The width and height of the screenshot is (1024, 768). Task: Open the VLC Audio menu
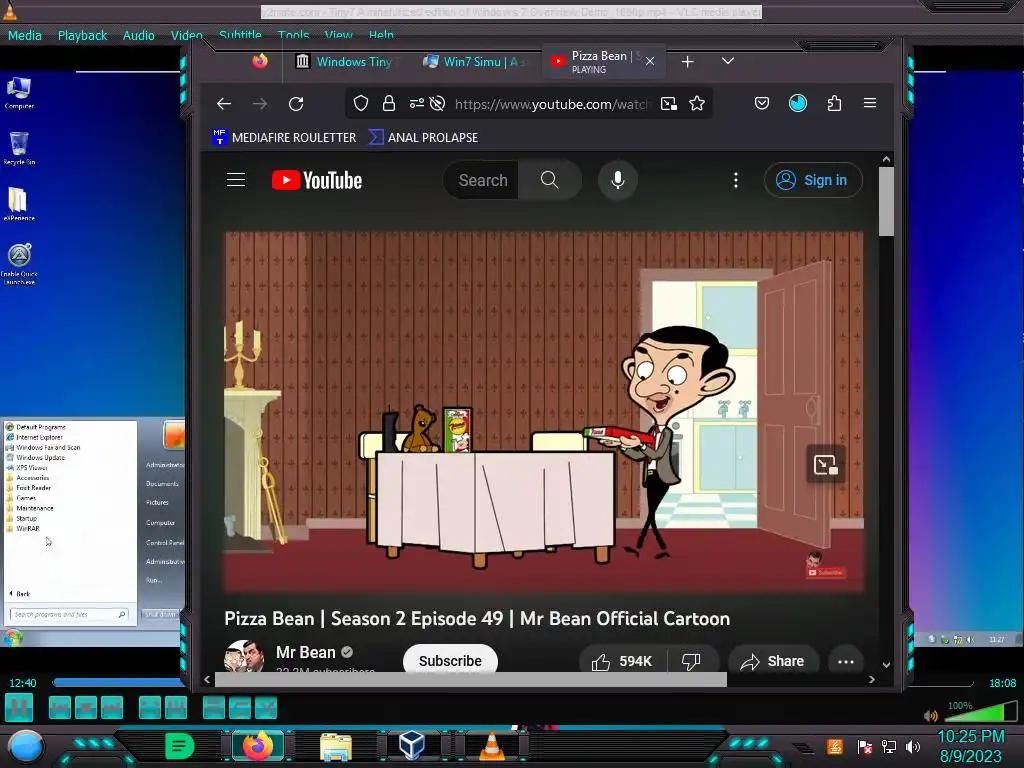tap(138, 35)
